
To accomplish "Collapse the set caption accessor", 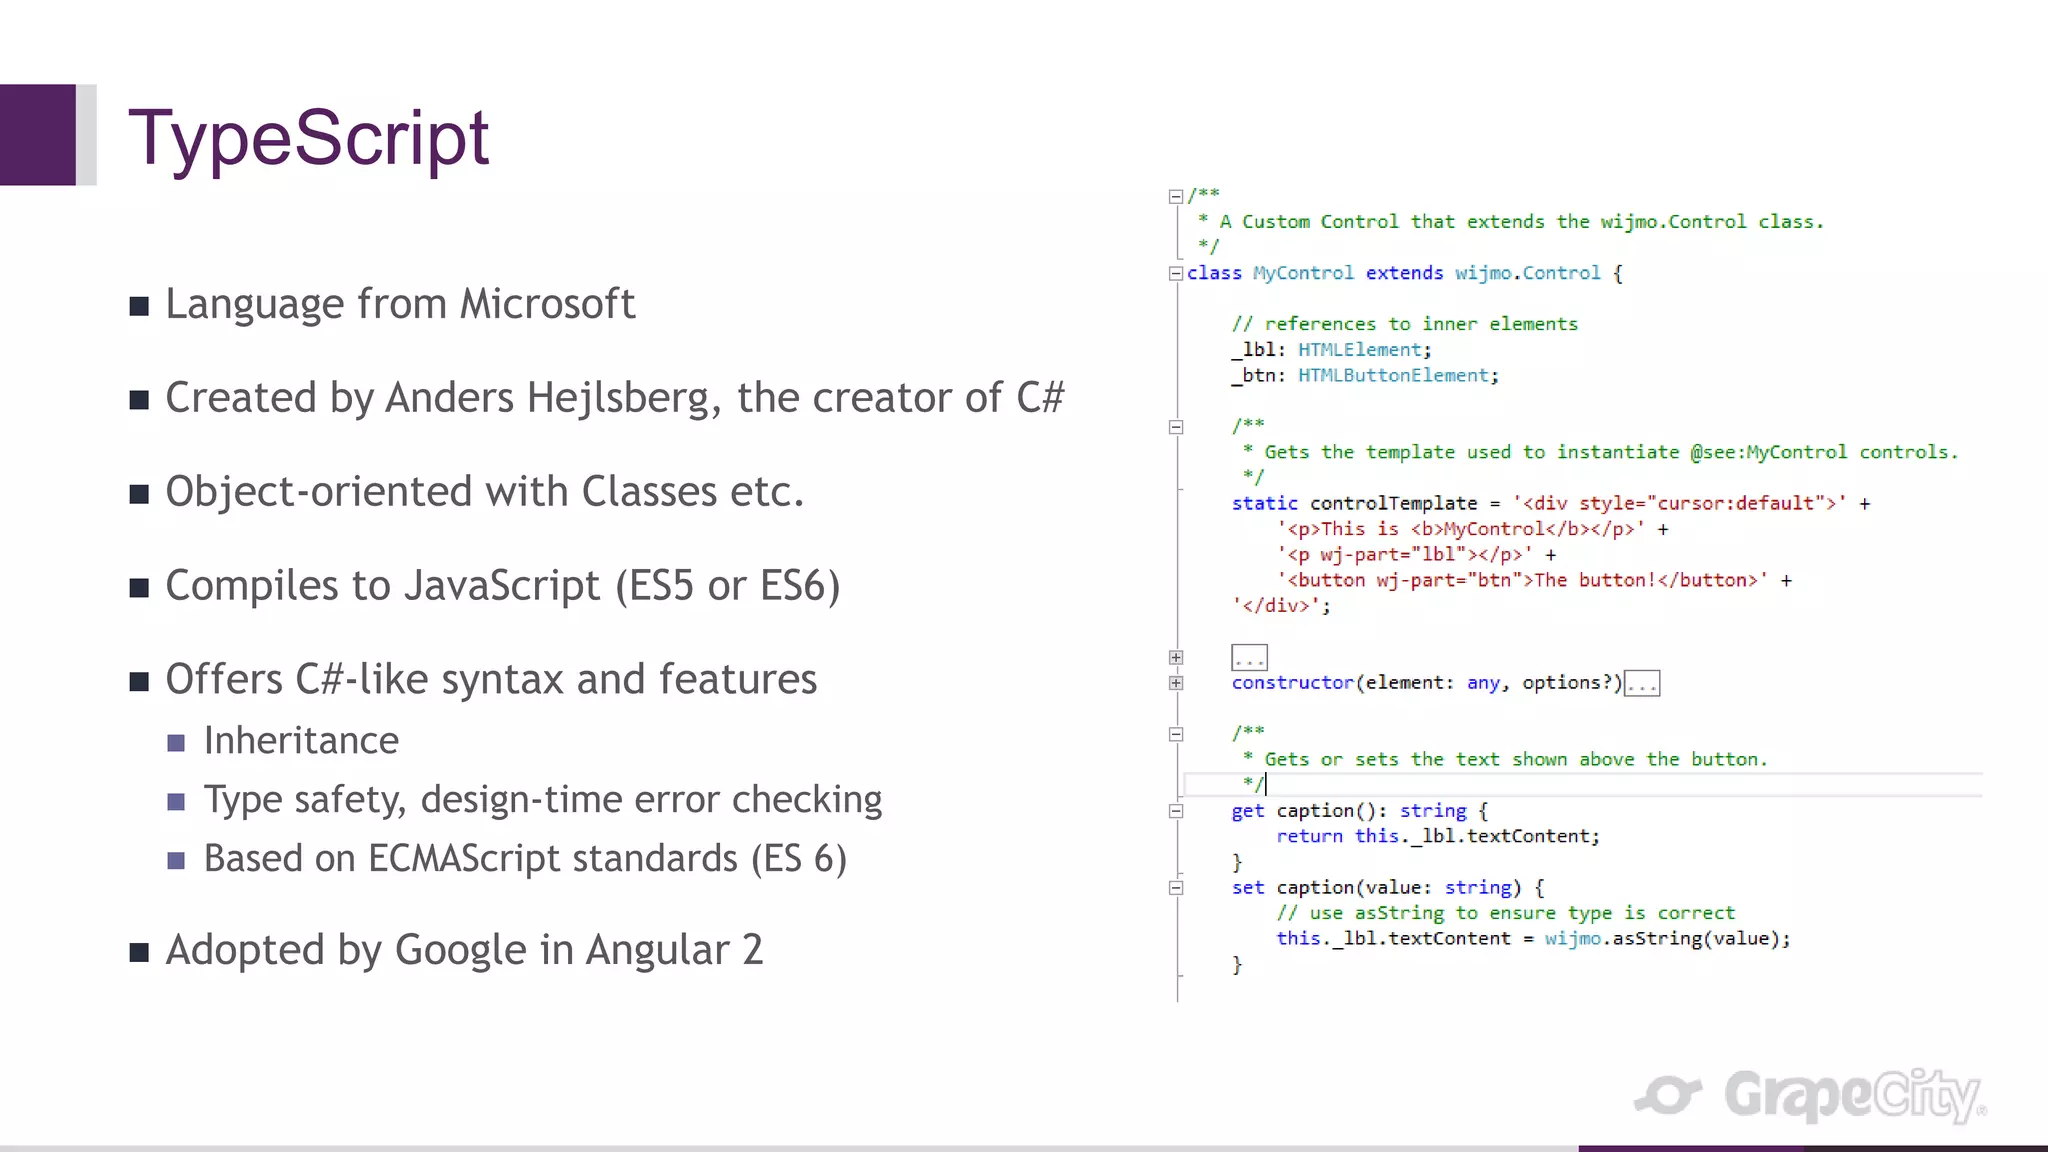I will (1176, 888).
